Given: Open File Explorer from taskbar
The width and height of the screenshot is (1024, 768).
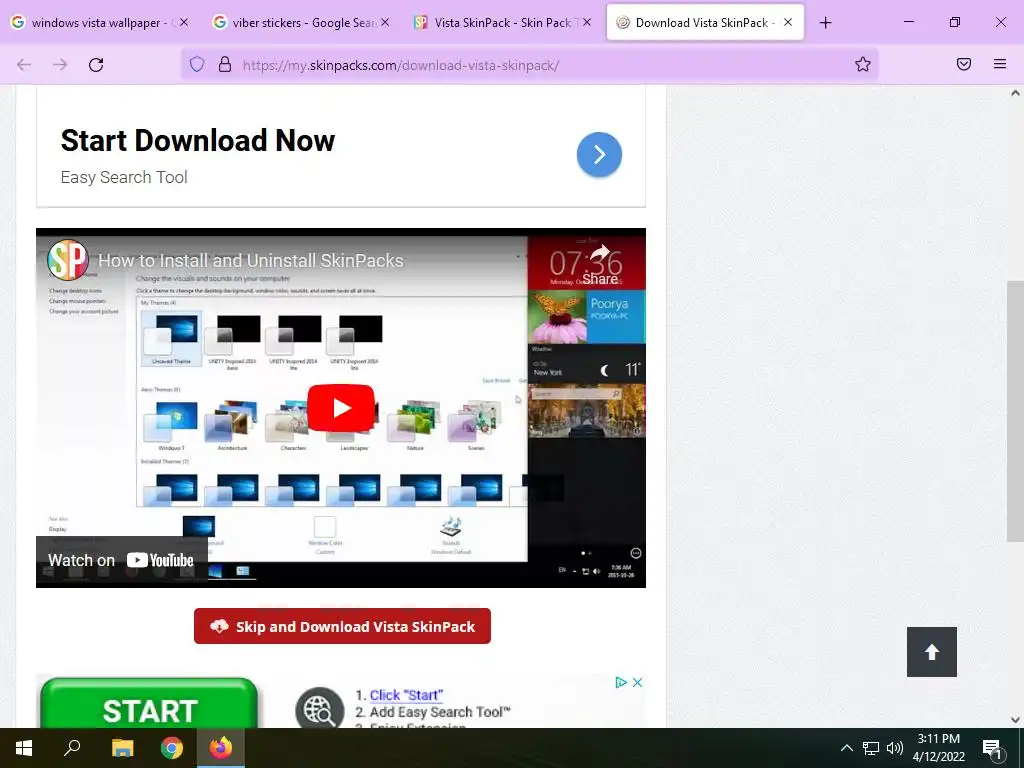Looking at the screenshot, I should tap(122, 748).
